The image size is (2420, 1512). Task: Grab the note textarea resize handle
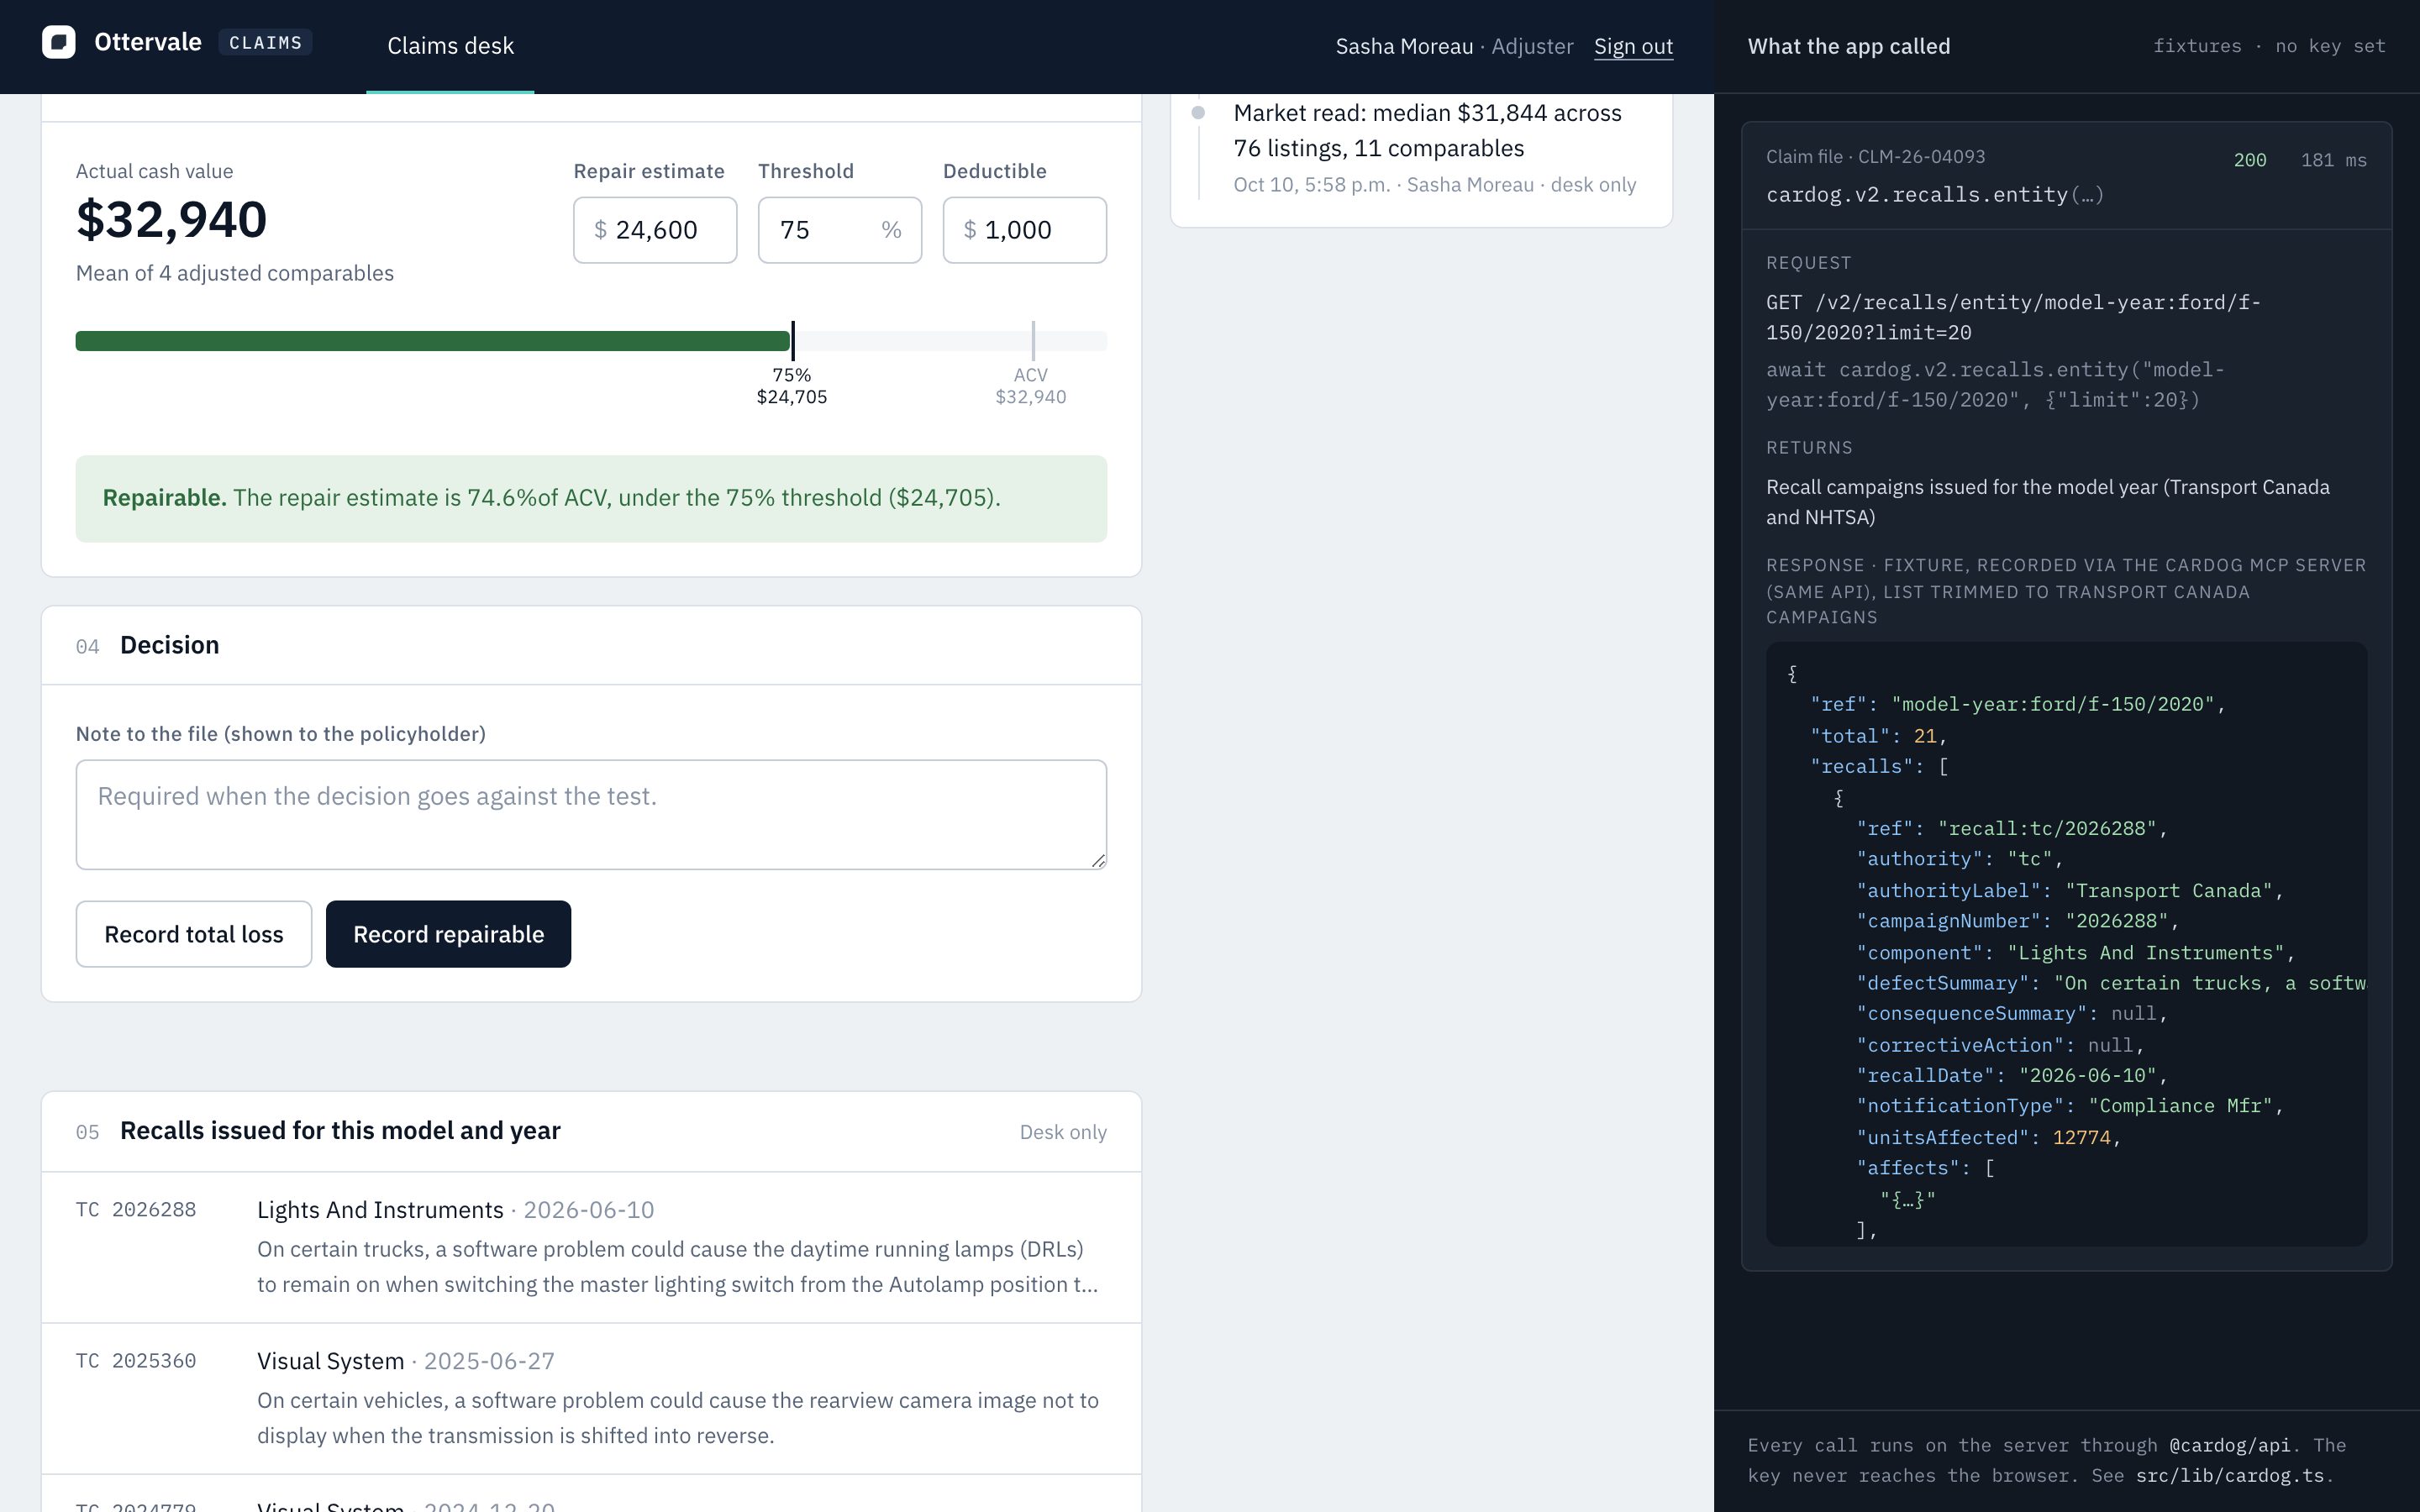[1098, 860]
